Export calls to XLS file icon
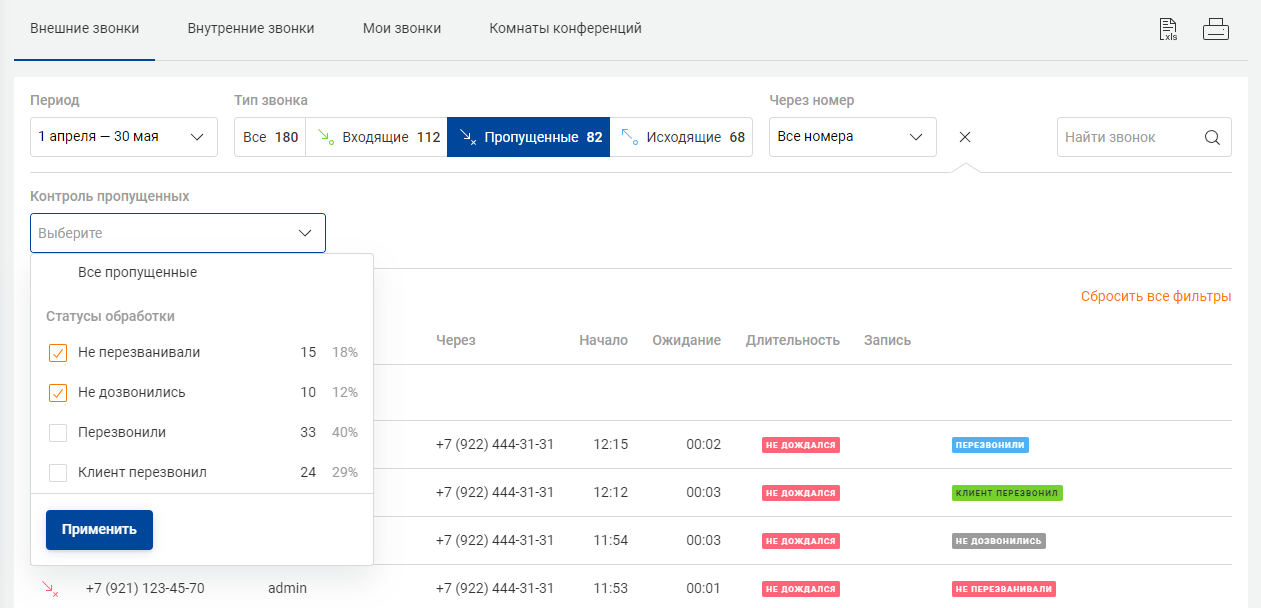The image size is (1261, 608). (1168, 29)
